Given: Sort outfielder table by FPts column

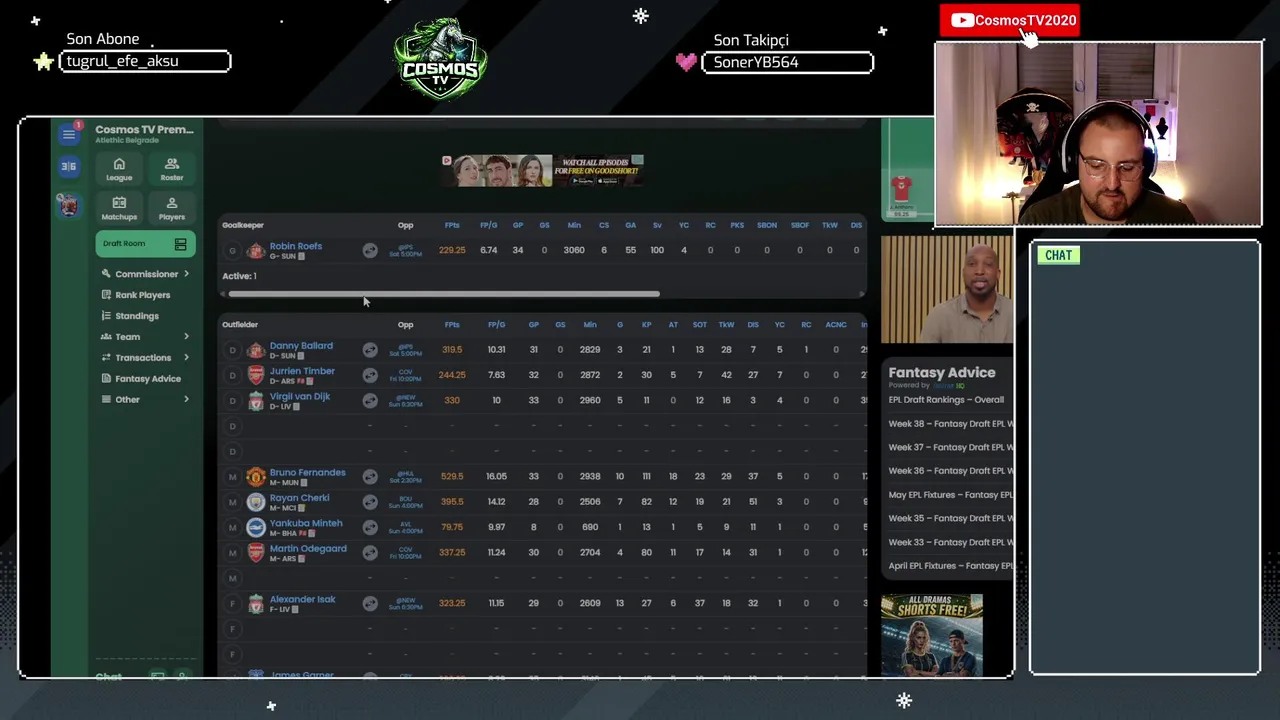Looking at the screenshot, I should (x=452, y=325).
